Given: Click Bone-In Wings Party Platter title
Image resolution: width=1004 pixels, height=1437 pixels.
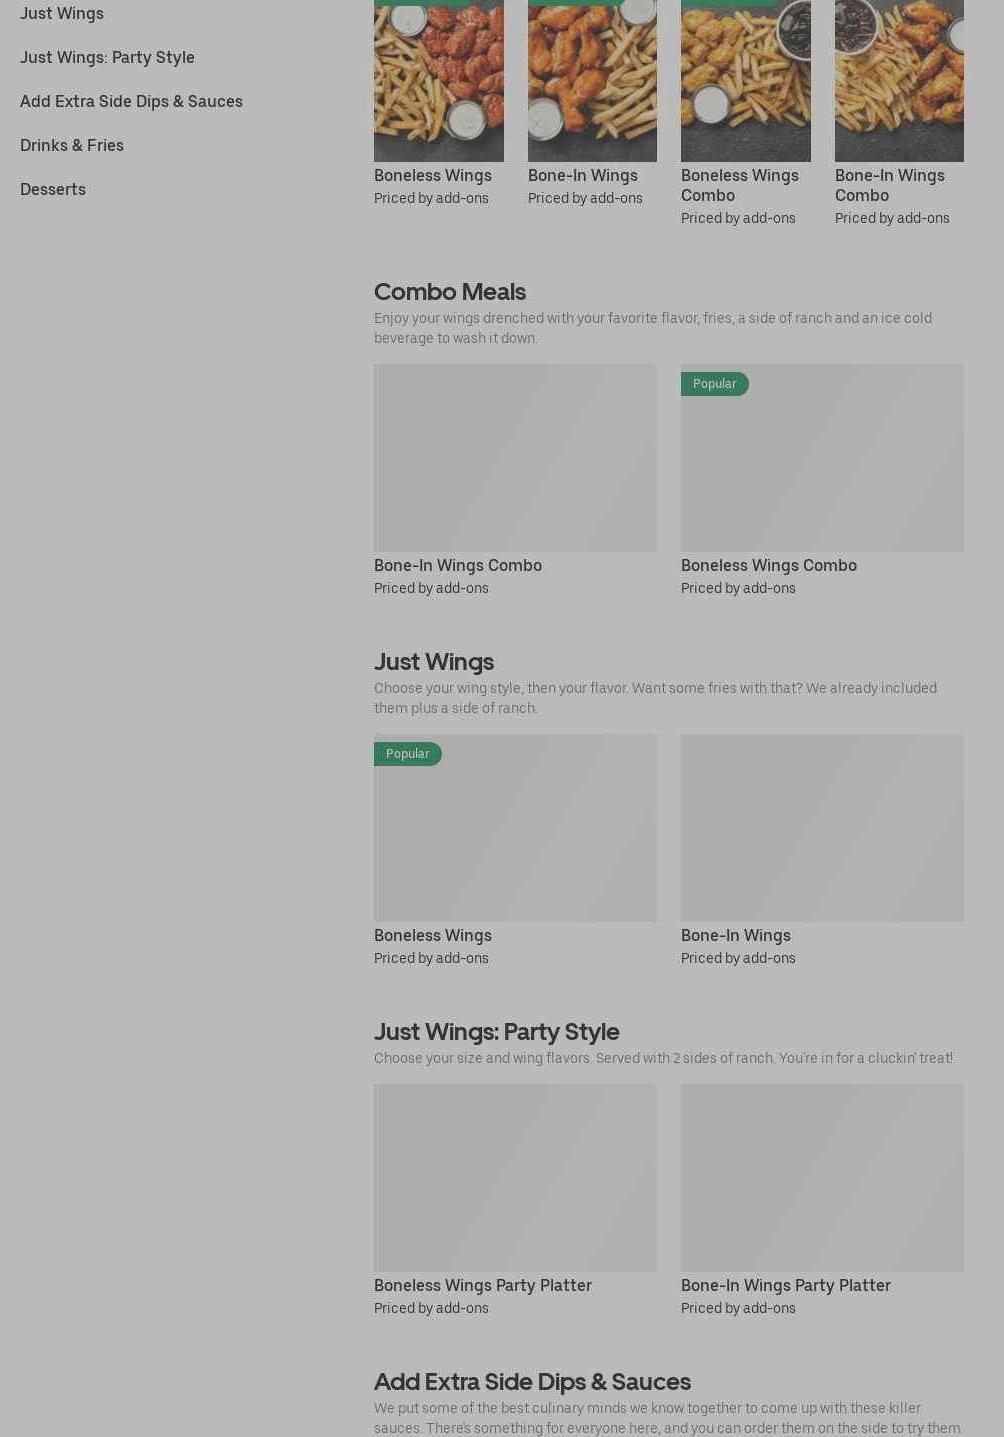Looking at the screenshot, I should [x=786, y=1285].
